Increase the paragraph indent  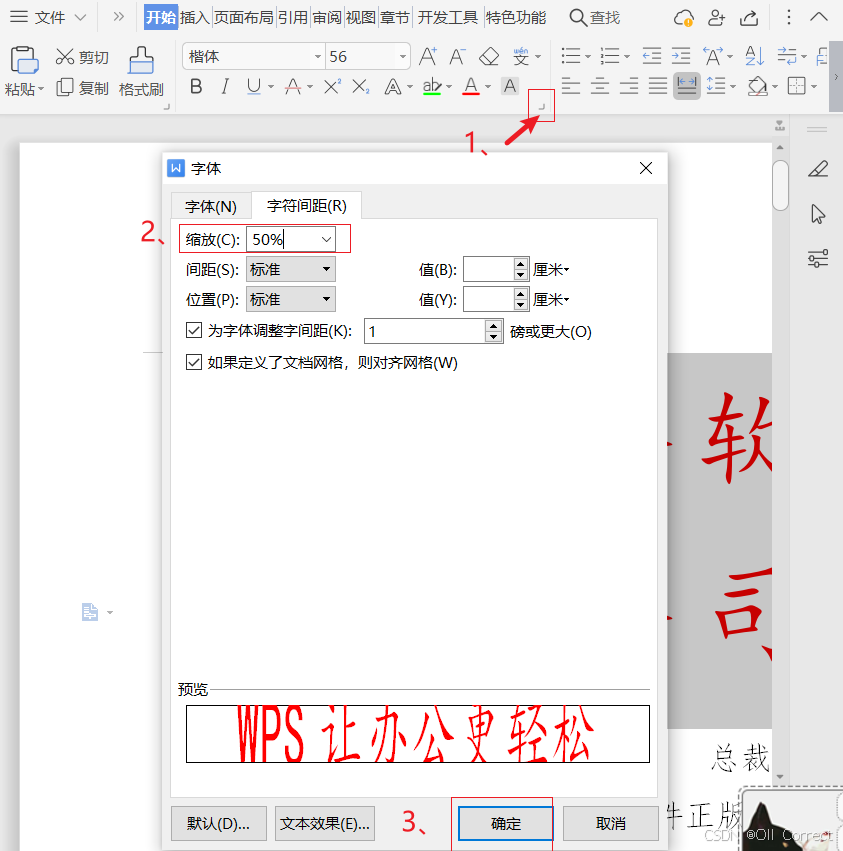click(x=681, y=56)
